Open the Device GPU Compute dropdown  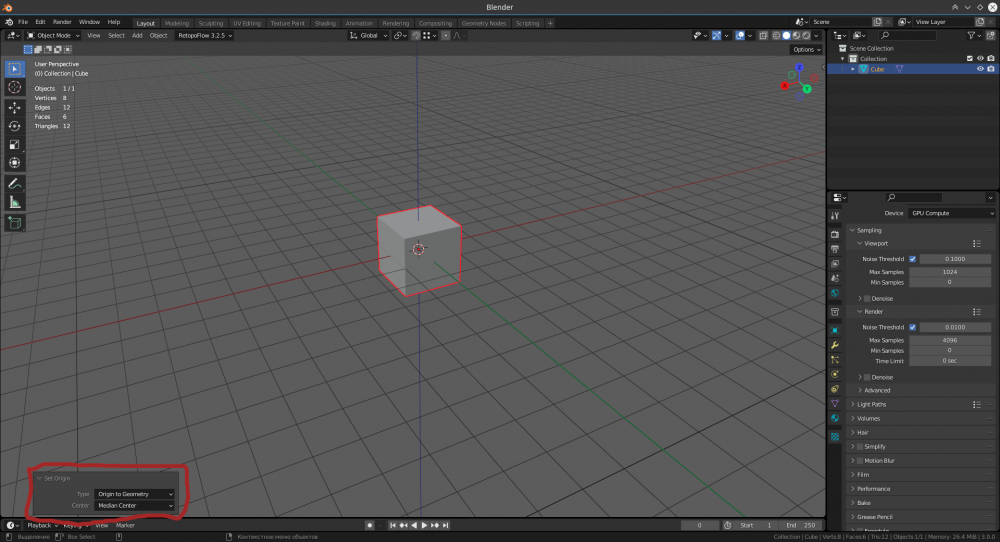click(x=951, y=213)
